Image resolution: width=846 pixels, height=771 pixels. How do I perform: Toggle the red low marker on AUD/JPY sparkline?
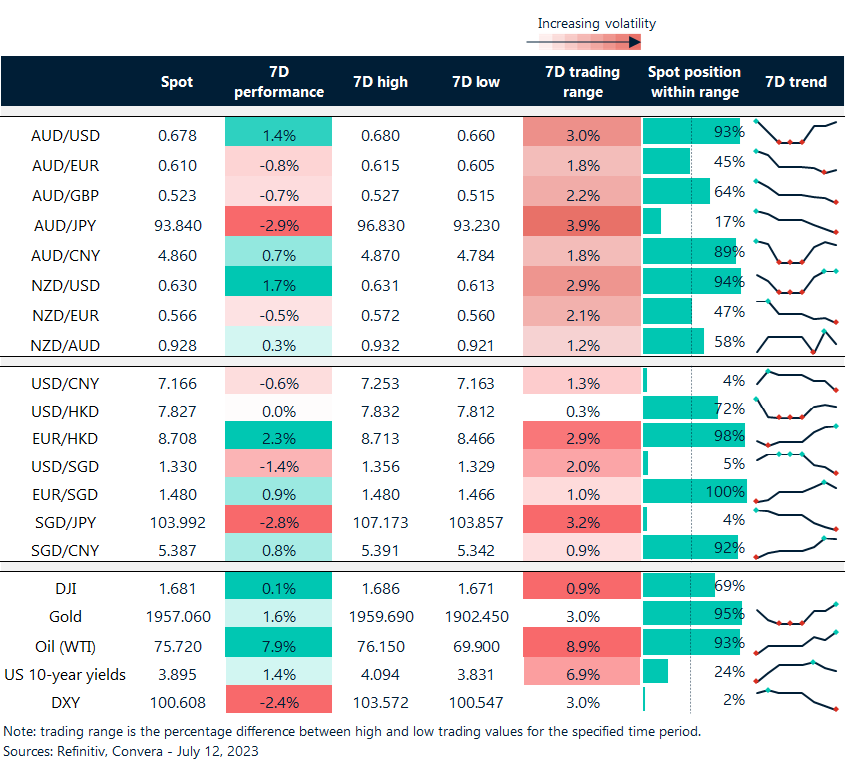point(834,231)
